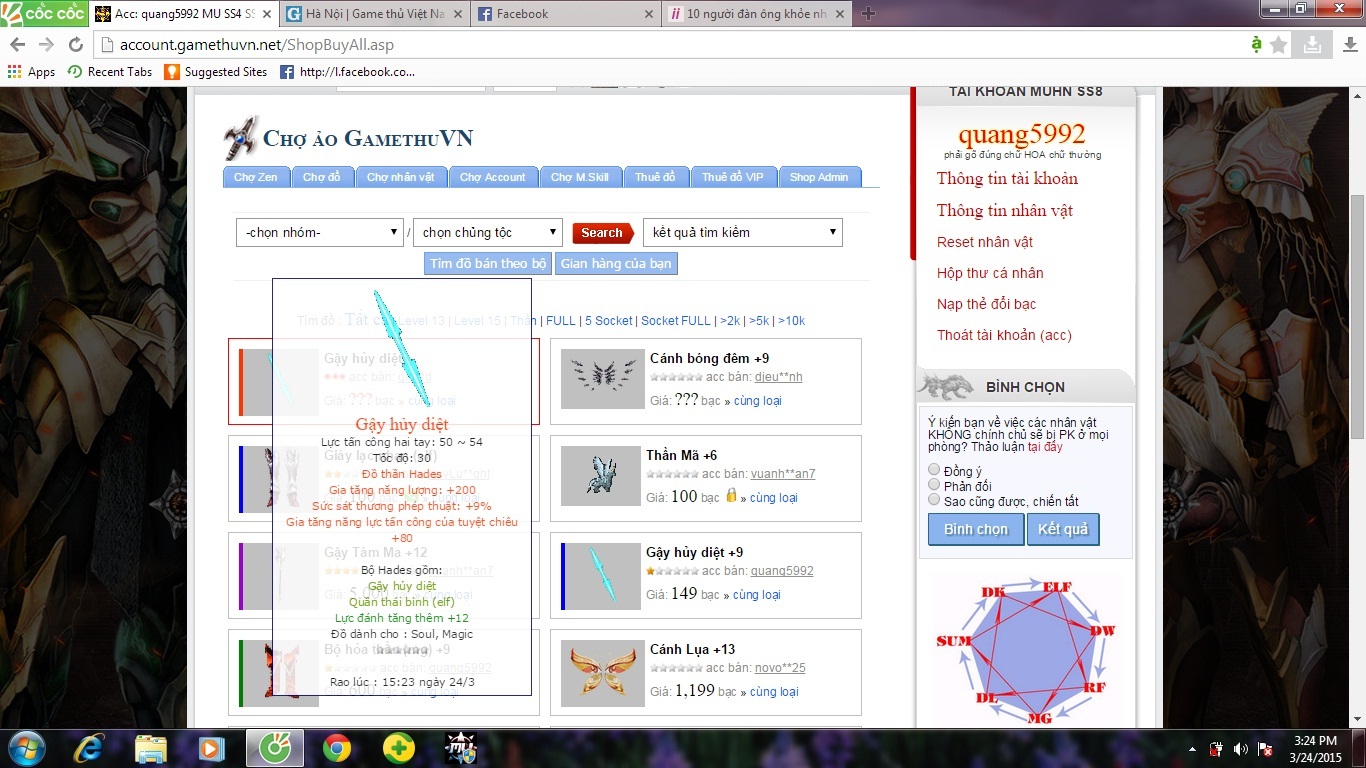
Task: Switch to the Hà Nội Game thủ Việt Nam tab
Action: [x=374, y=14]
